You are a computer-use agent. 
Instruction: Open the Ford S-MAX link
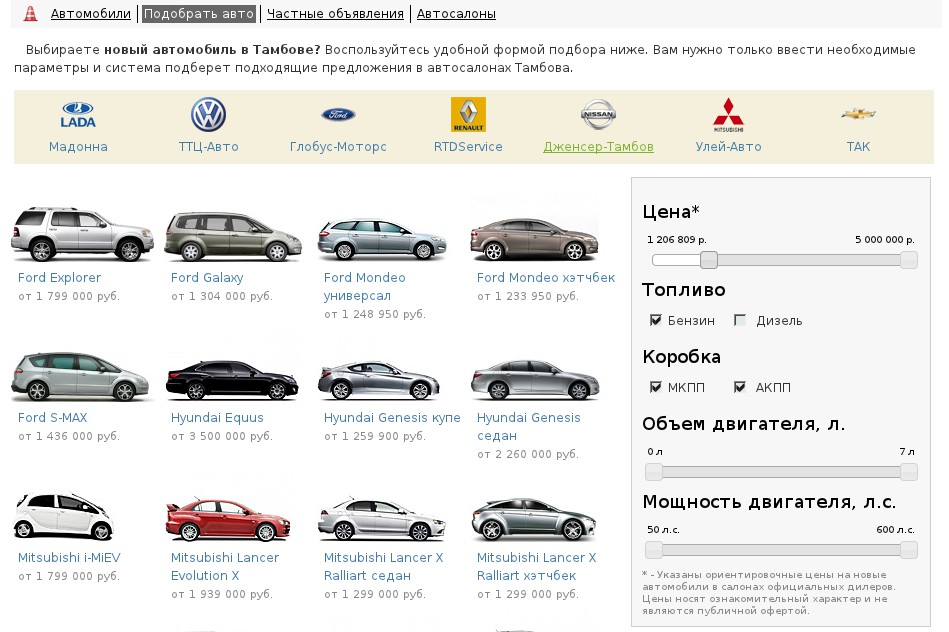coord(53,417)
